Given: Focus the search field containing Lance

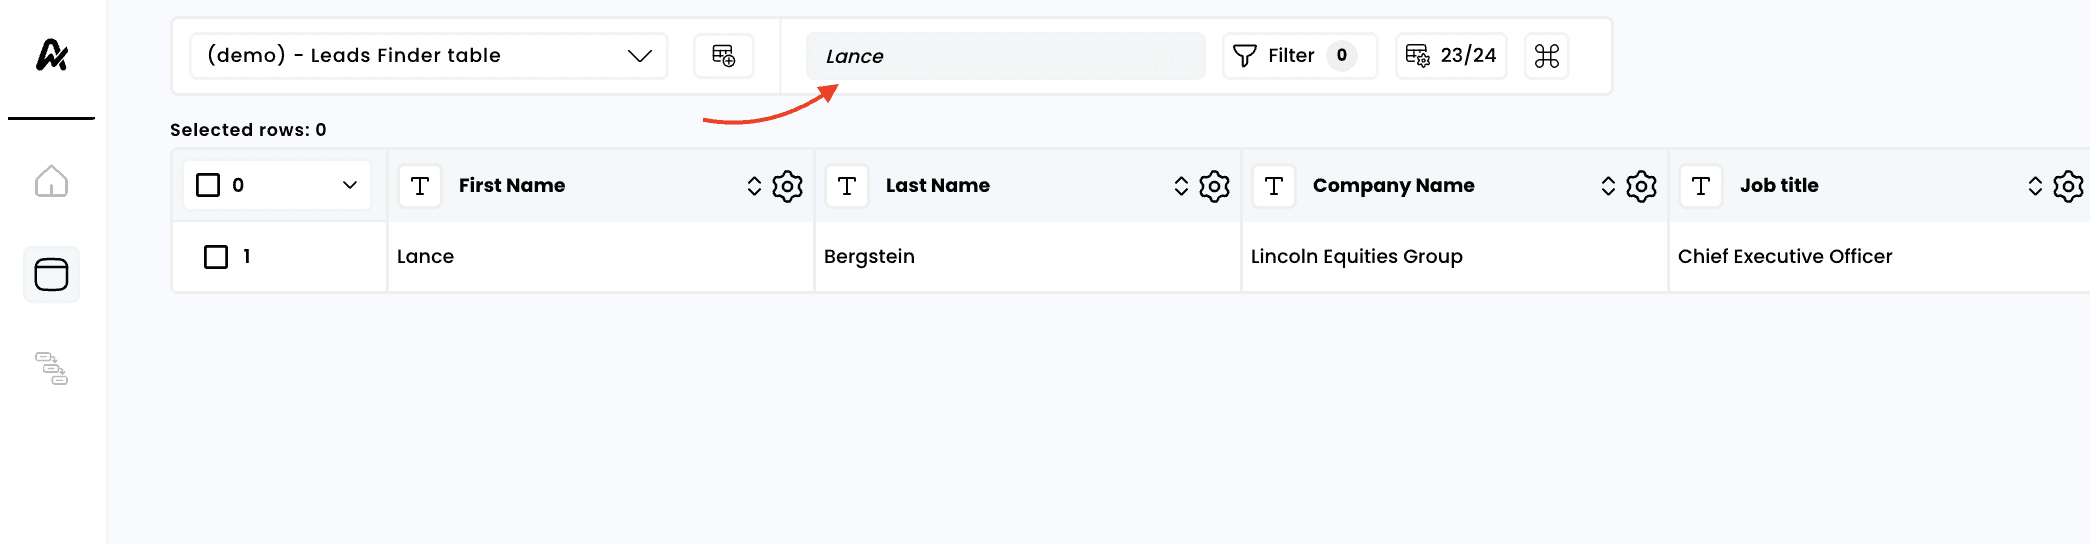Looking at the screenshot, I should (1006, 56).
